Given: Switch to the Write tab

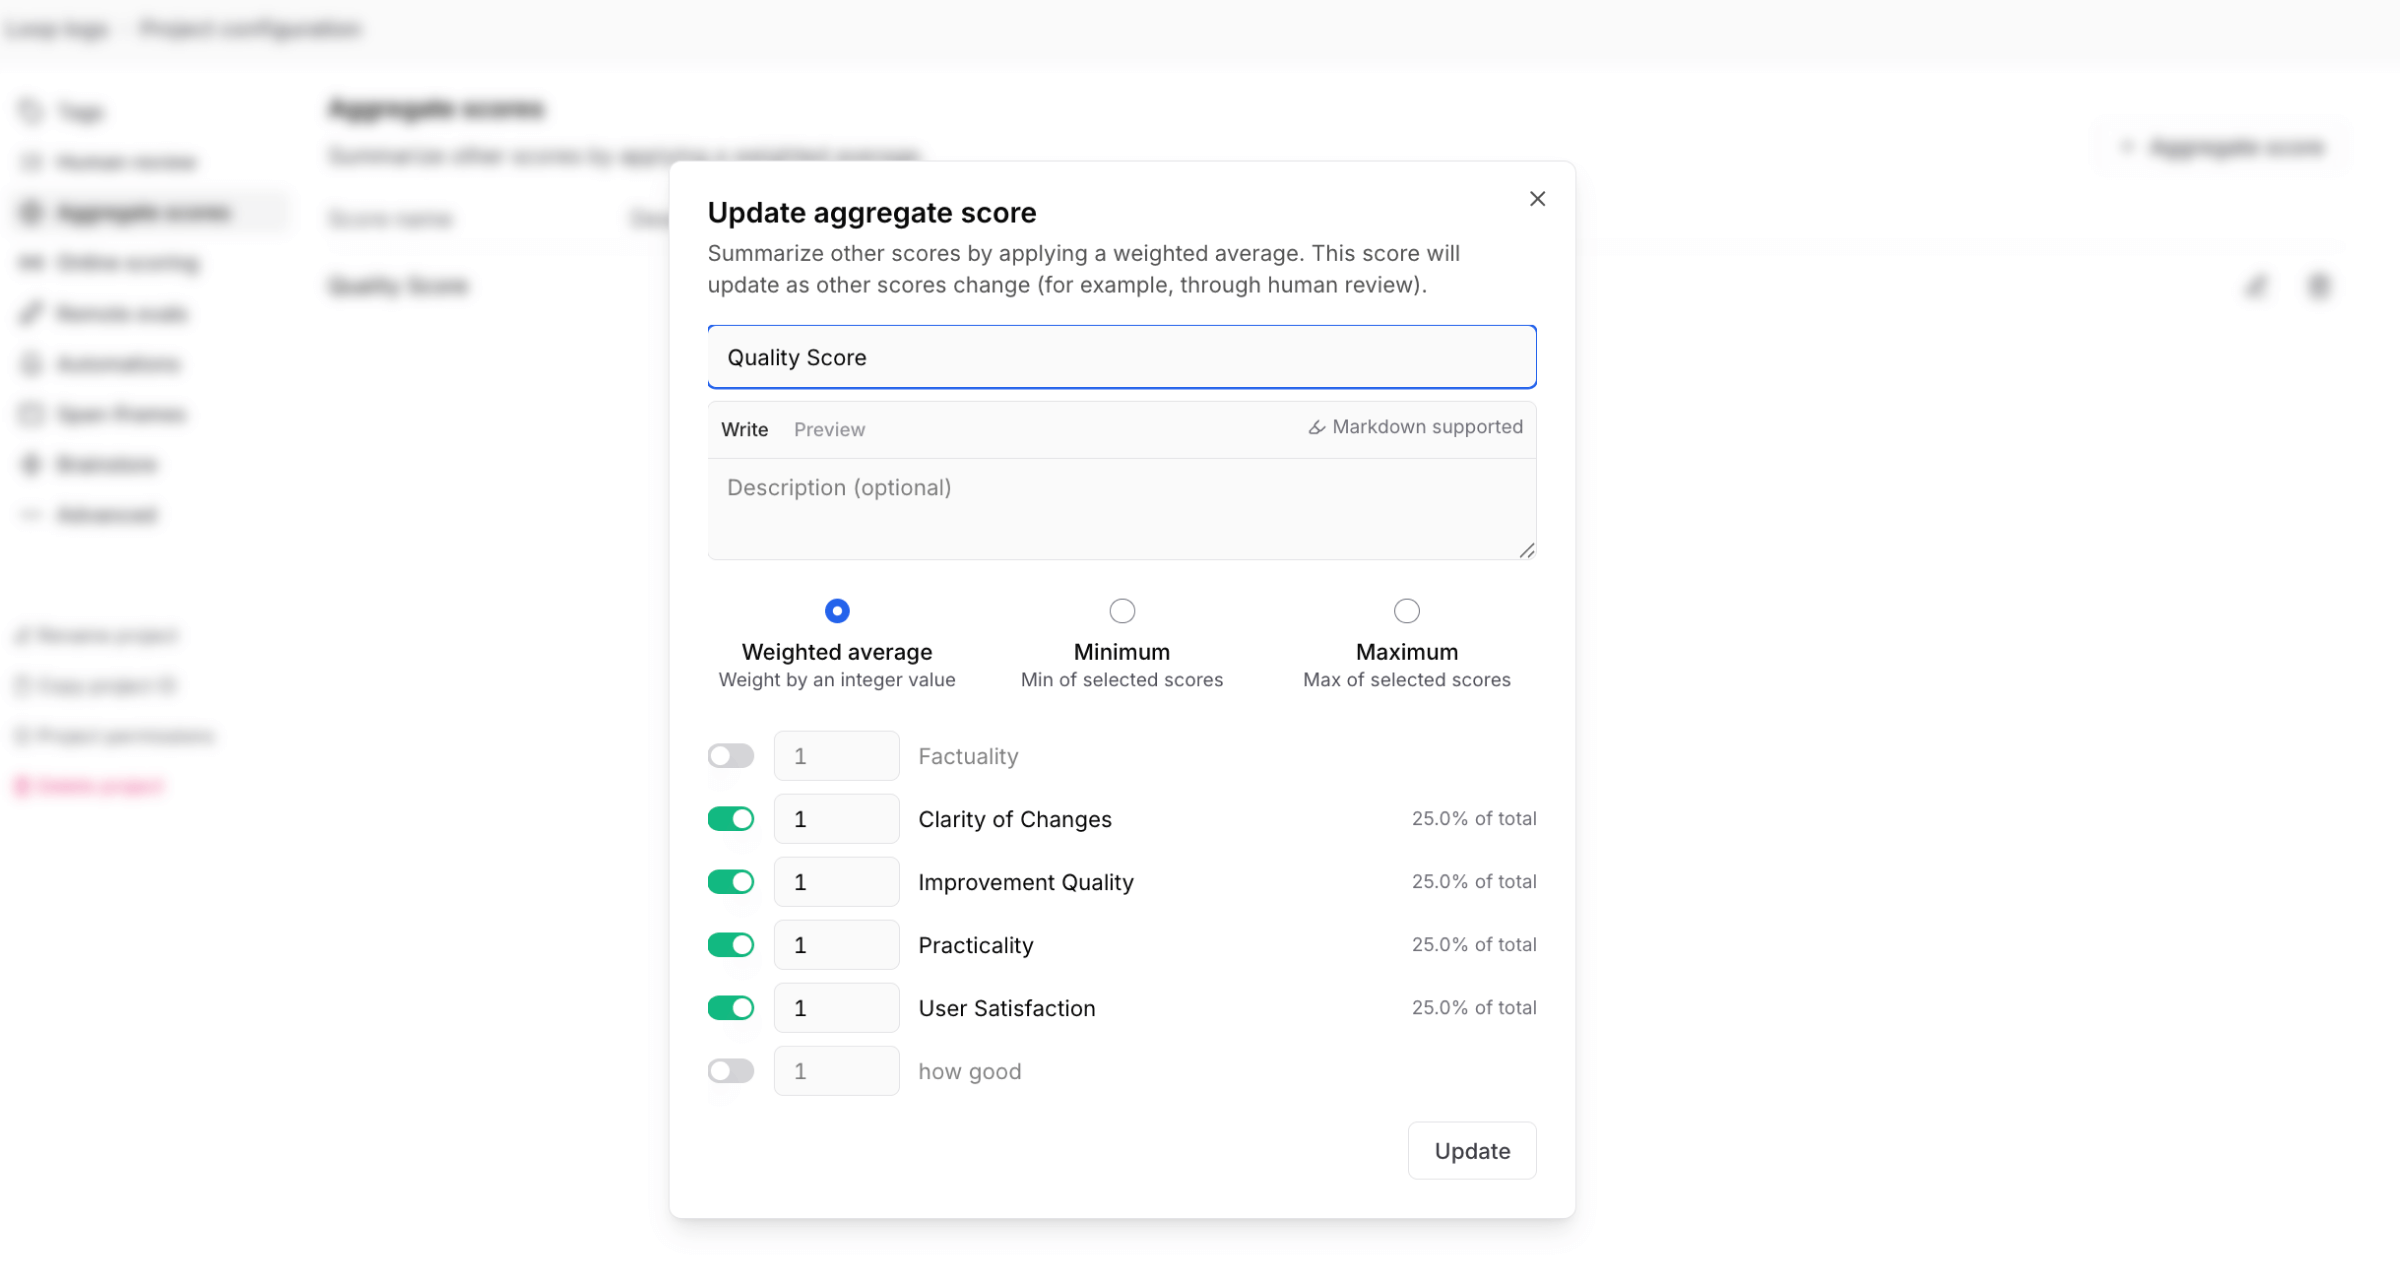Looking at the screenshot, I should (x=744, y=430).
